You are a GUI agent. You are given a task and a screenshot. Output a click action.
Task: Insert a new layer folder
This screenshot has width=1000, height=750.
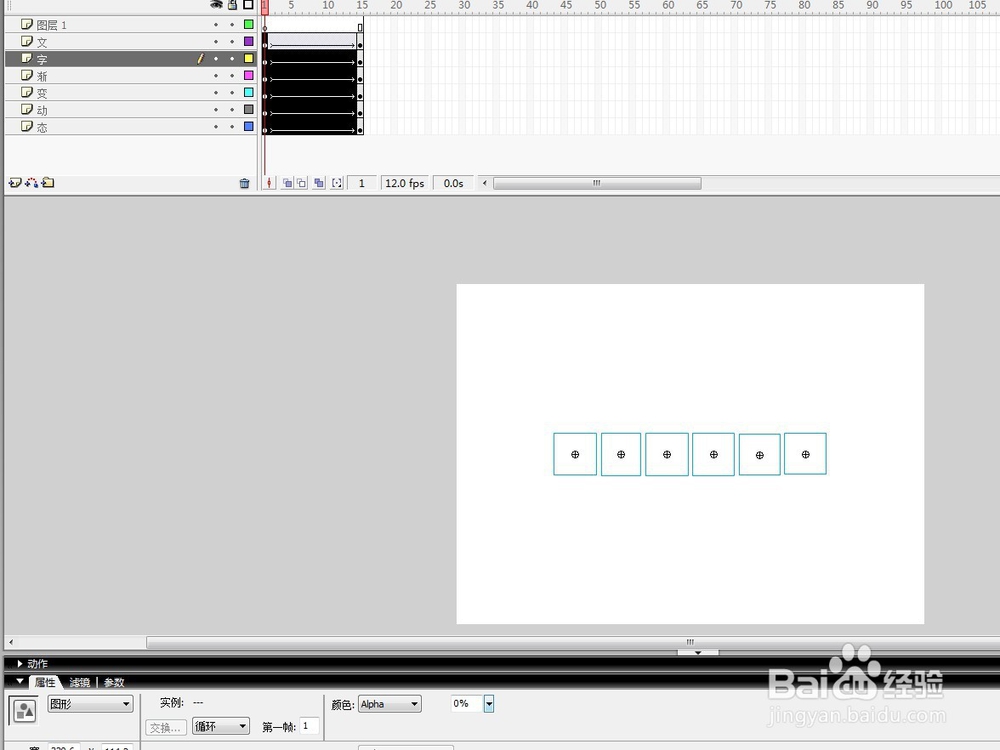pyautogui.click(x=48, y=183)
